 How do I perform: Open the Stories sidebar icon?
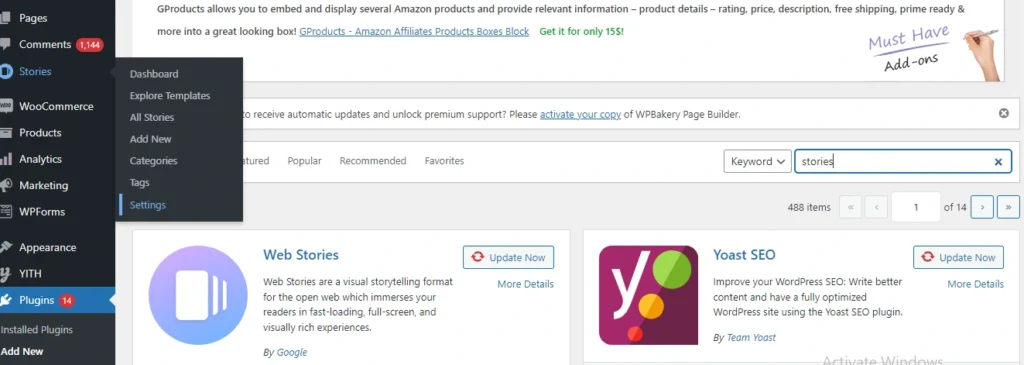pos(6,71)
